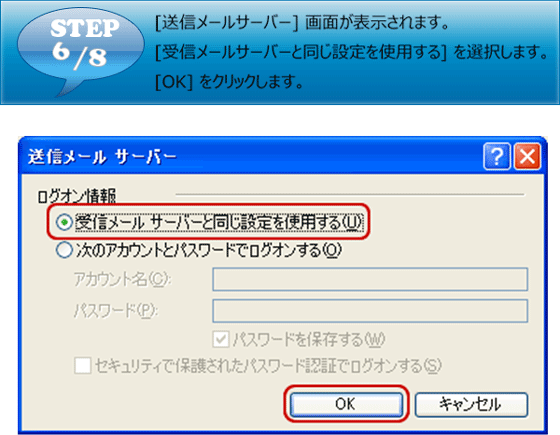This screenshot has width=560, height=435.
Task: Select 受信メール サーバーと同じ設定を使用する radio button
Action: (64, 222)
